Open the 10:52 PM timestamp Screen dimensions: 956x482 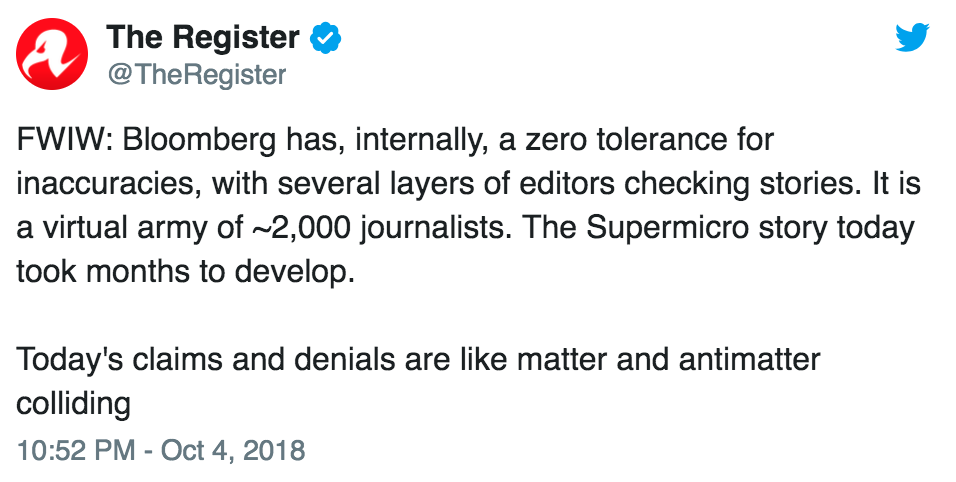(76, 450)
